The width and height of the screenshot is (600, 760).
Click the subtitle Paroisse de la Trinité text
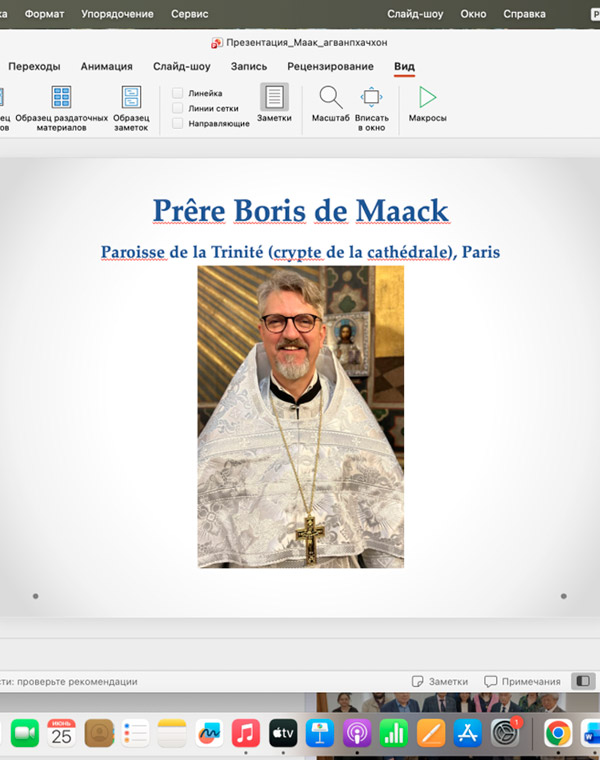click(x=300, y=252)
